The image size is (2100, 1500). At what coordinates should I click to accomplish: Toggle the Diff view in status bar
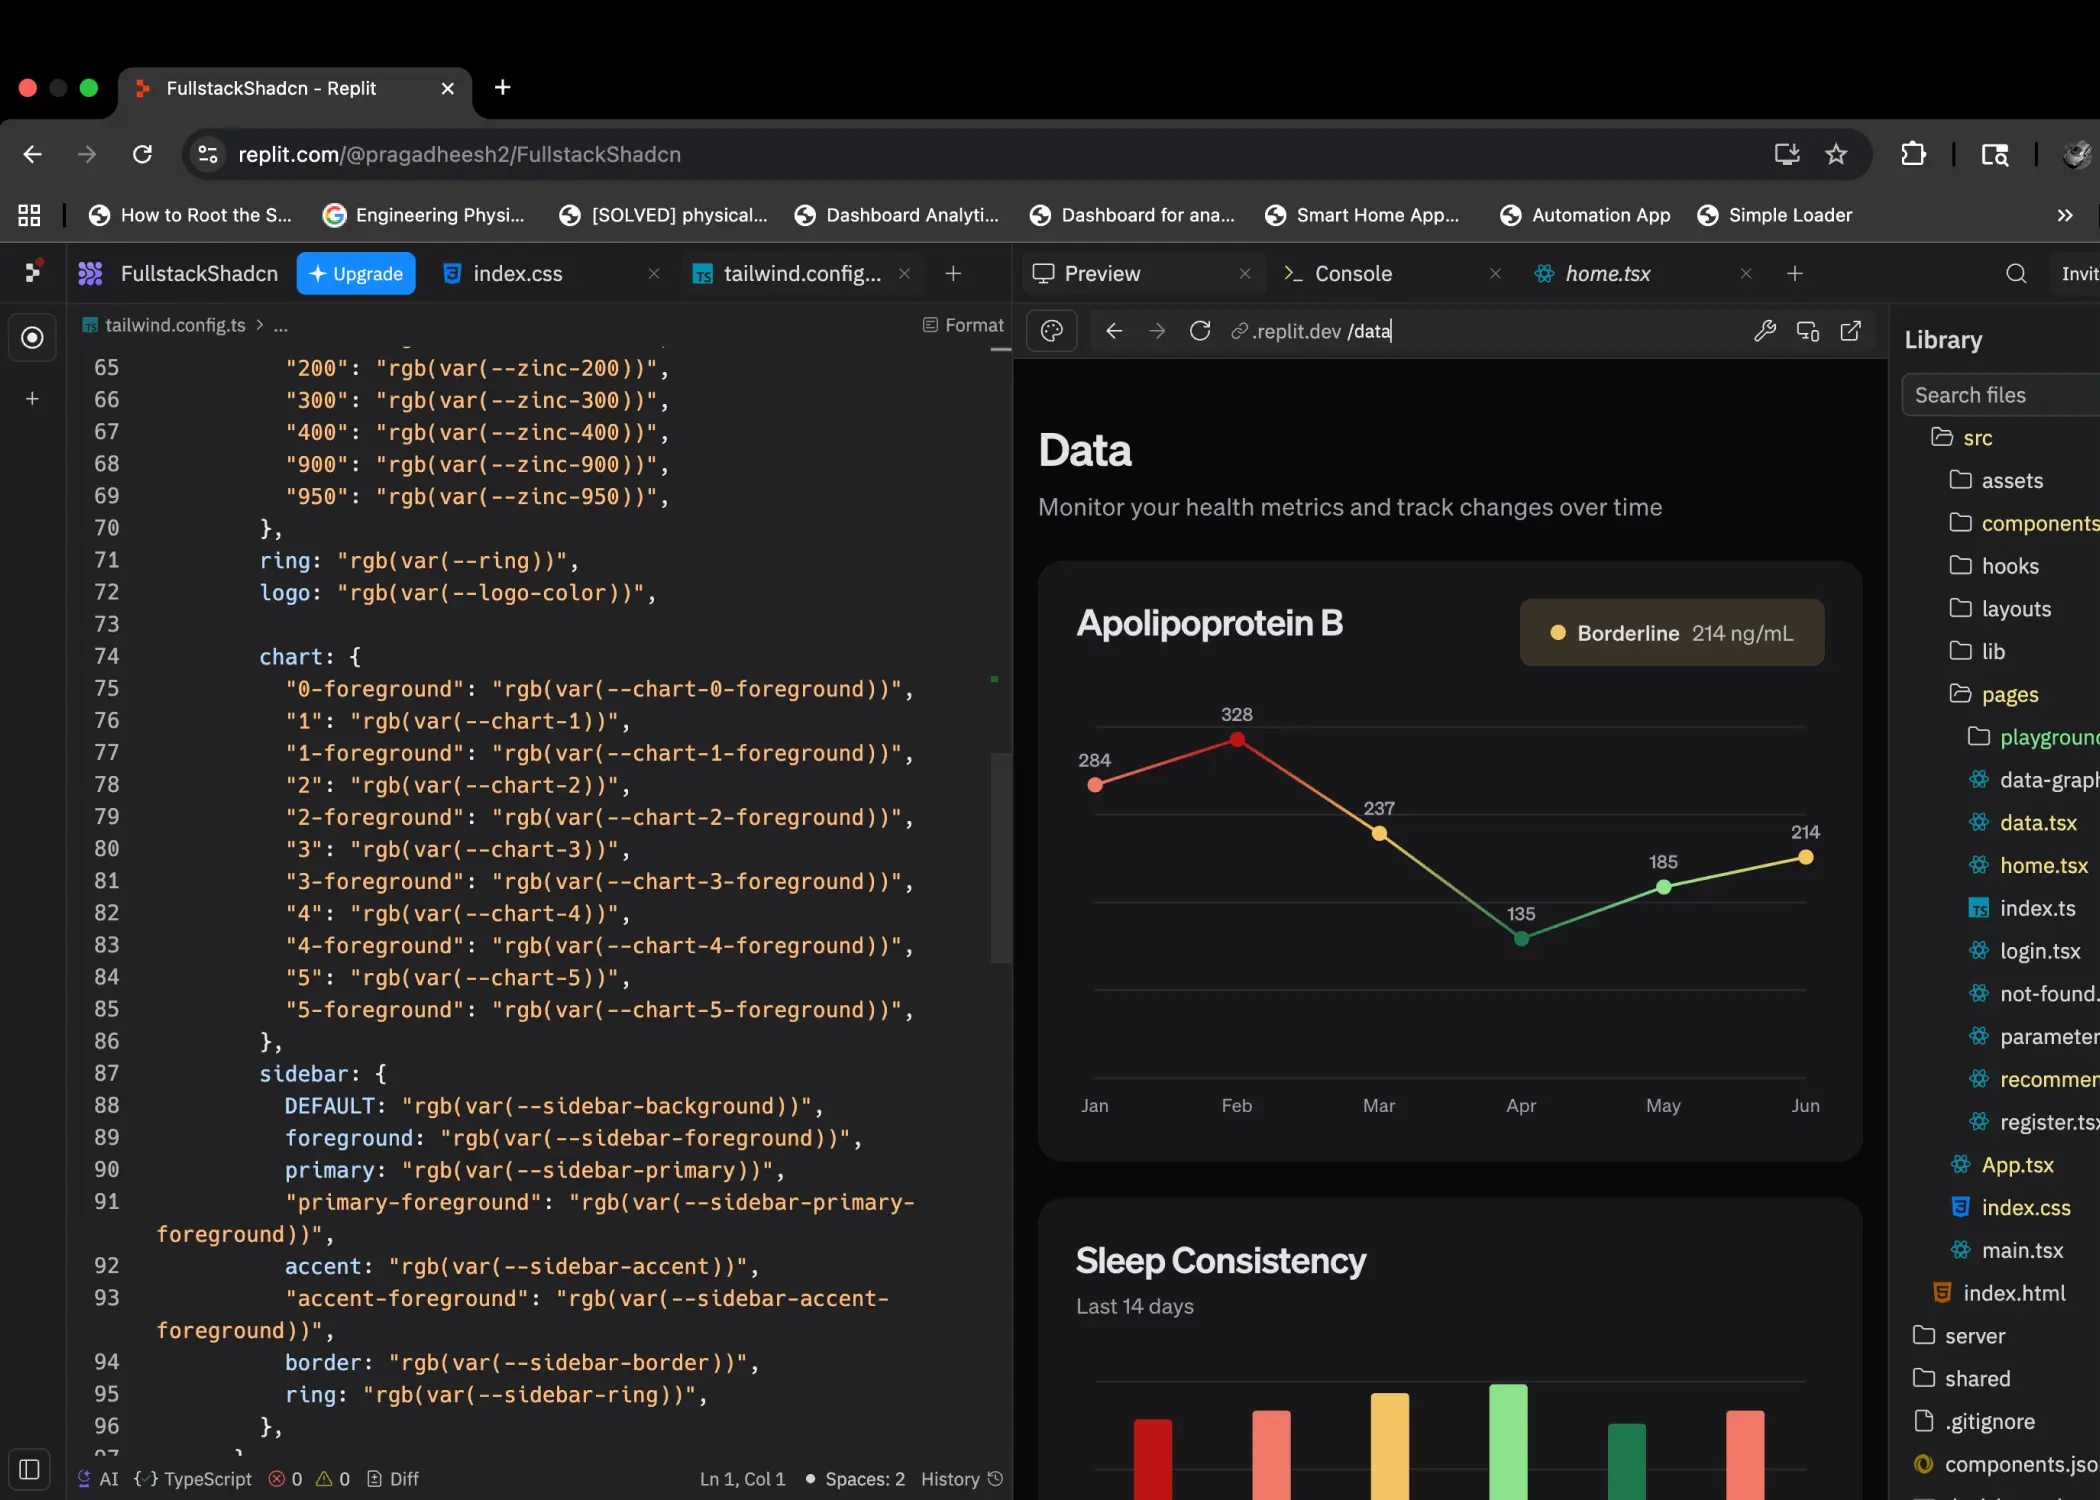(393, 1479)
